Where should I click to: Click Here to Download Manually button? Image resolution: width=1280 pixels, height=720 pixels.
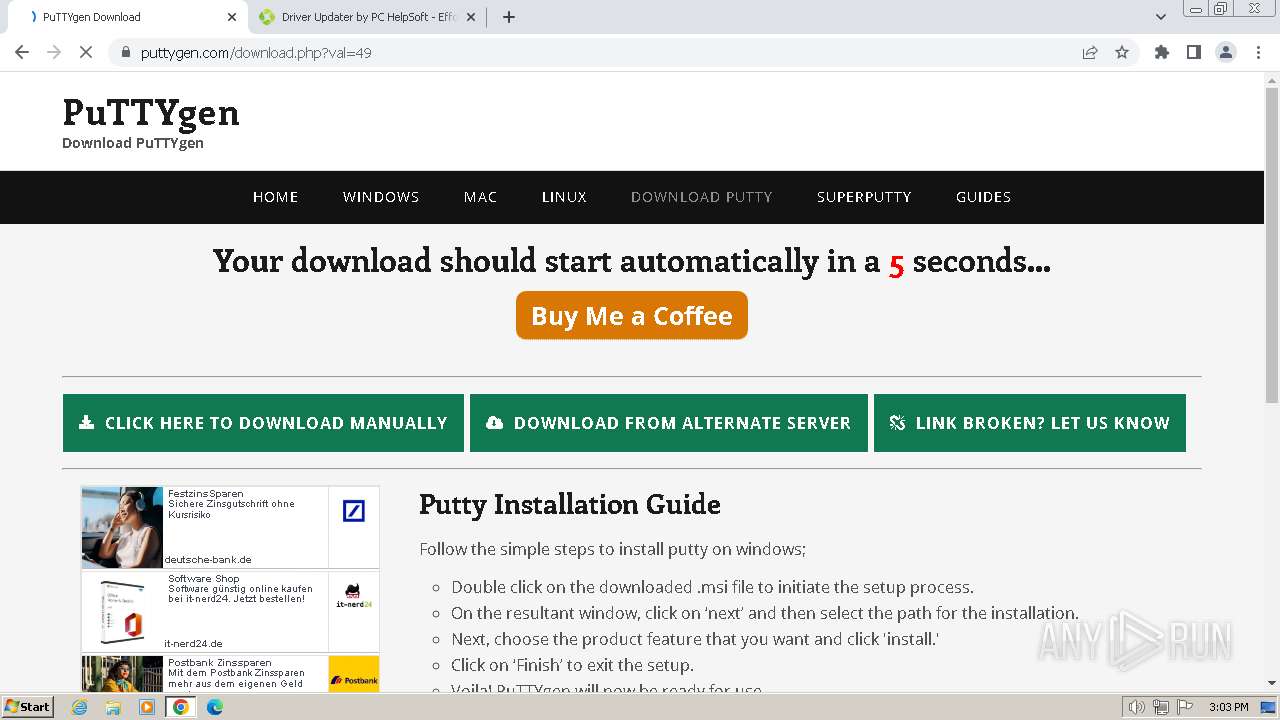tap(263, 423)
